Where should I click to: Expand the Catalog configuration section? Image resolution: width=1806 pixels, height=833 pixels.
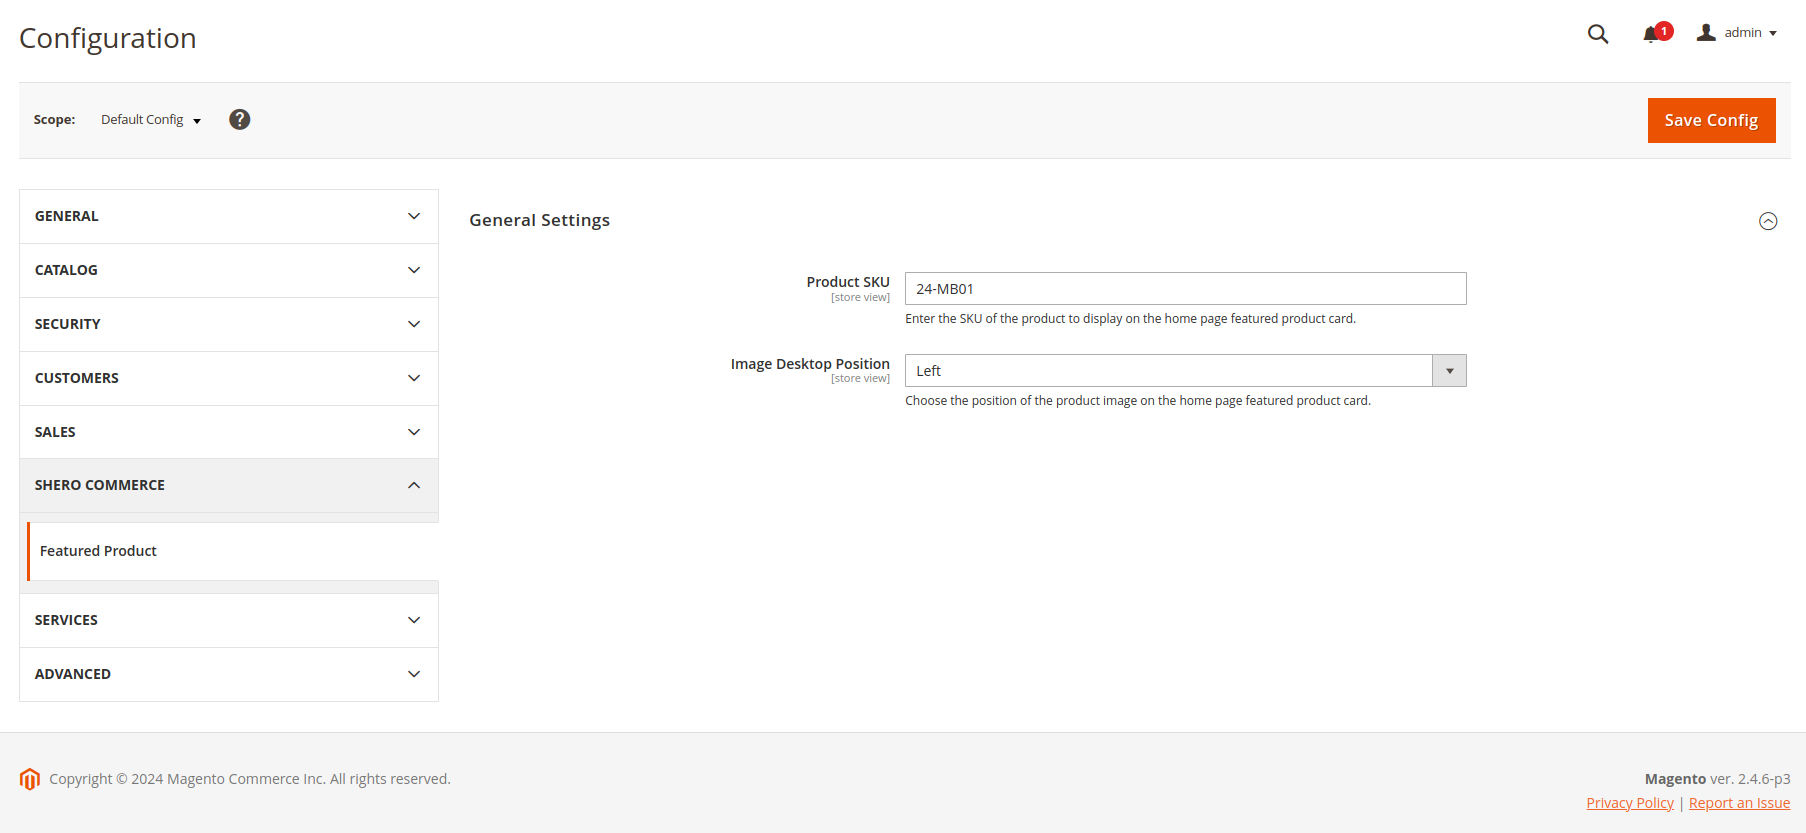click(228, 270)
